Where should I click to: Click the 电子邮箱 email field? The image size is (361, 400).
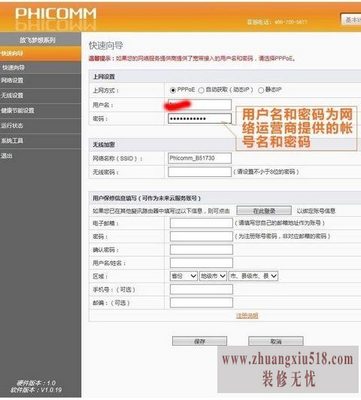201,223
